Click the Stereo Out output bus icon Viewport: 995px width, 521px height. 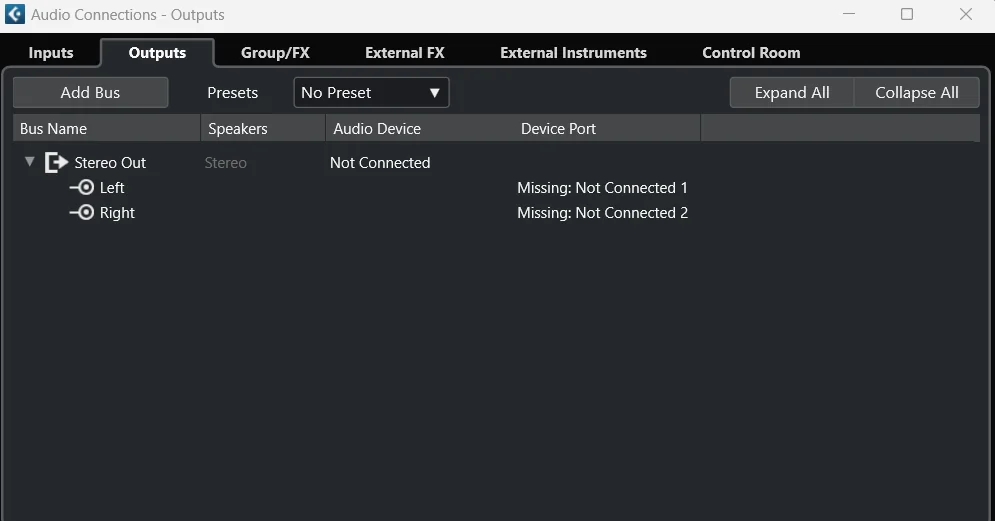tap(56, 162)
